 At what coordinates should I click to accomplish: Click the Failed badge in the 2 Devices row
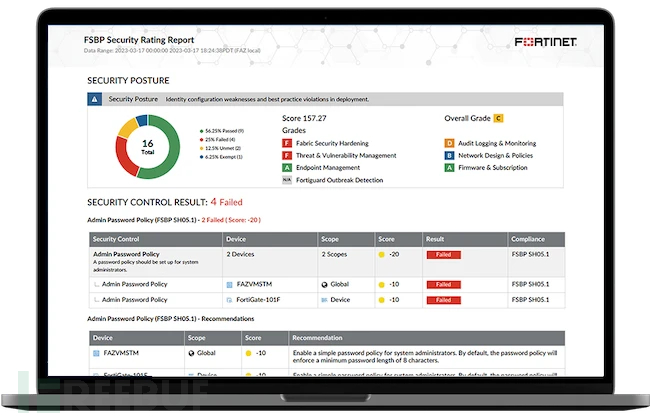coord(443,256)
